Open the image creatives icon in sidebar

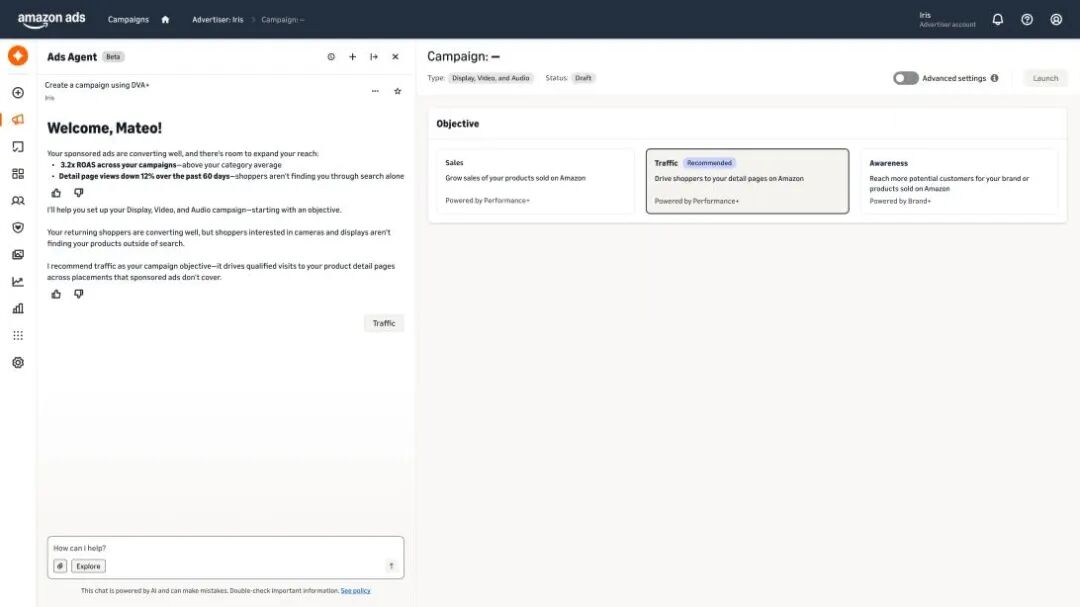pyautogui.click(x=18, y=254)
